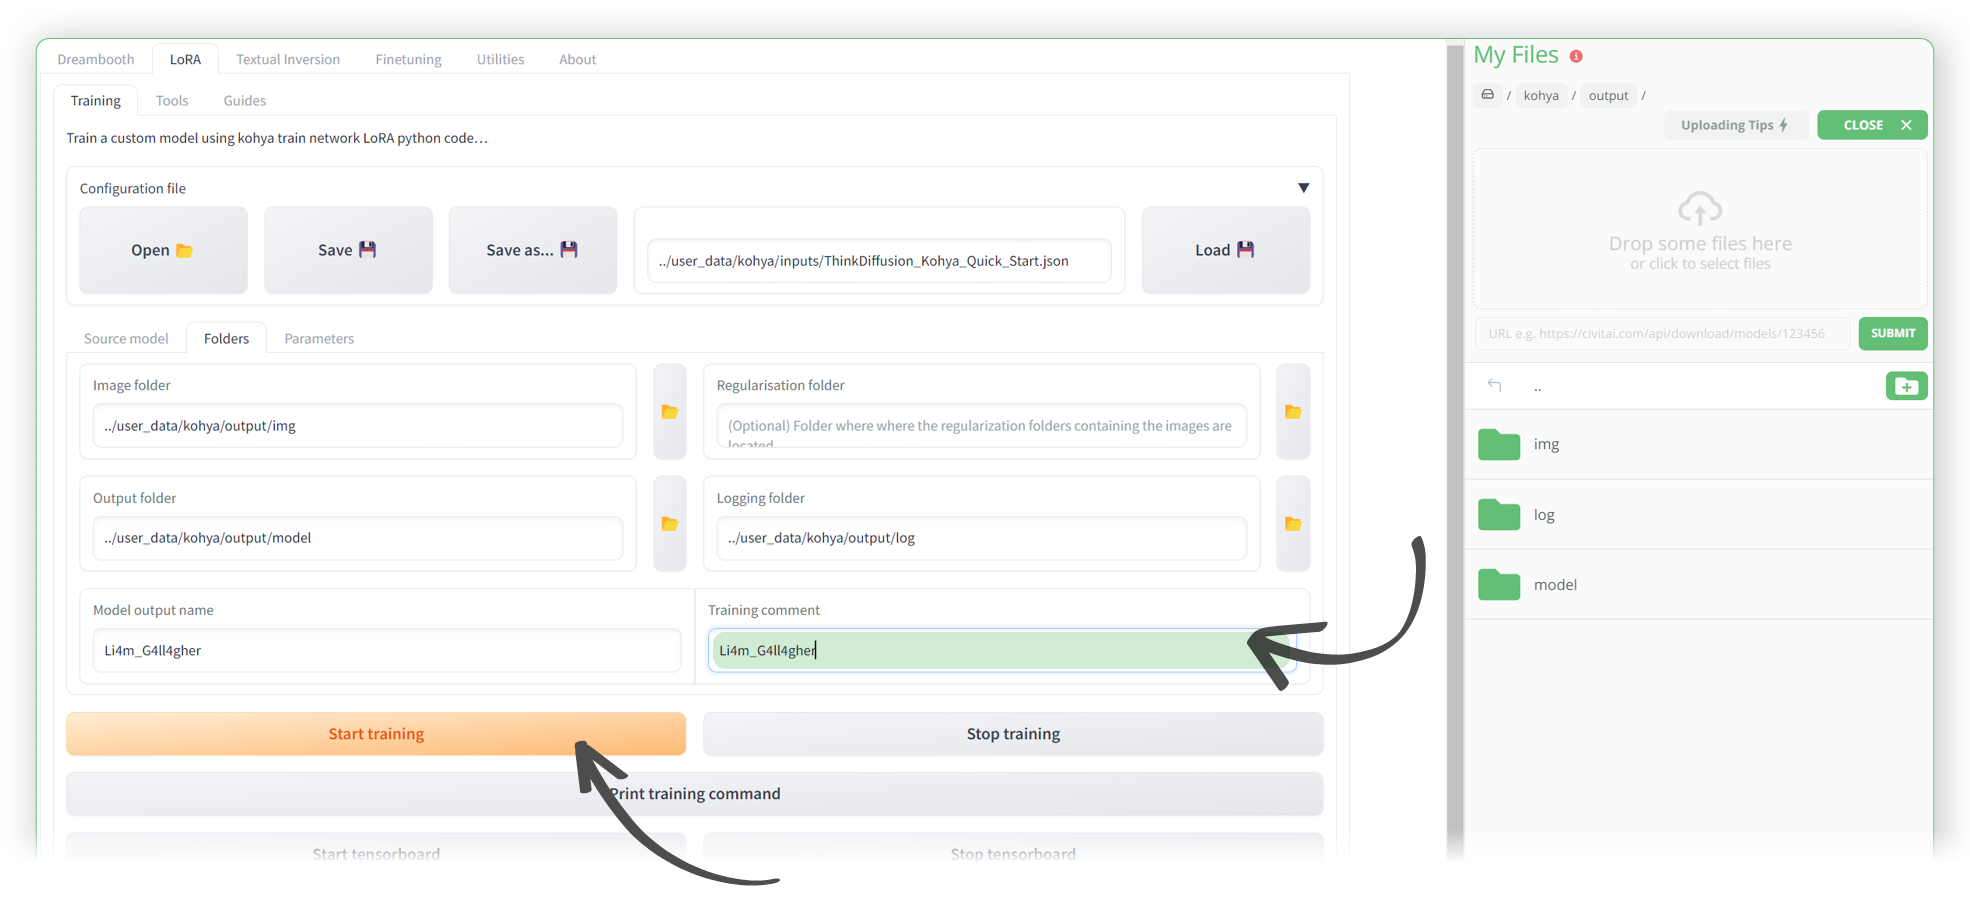
Task: Click the Image folder path field
Action: [x=358, y=426]
